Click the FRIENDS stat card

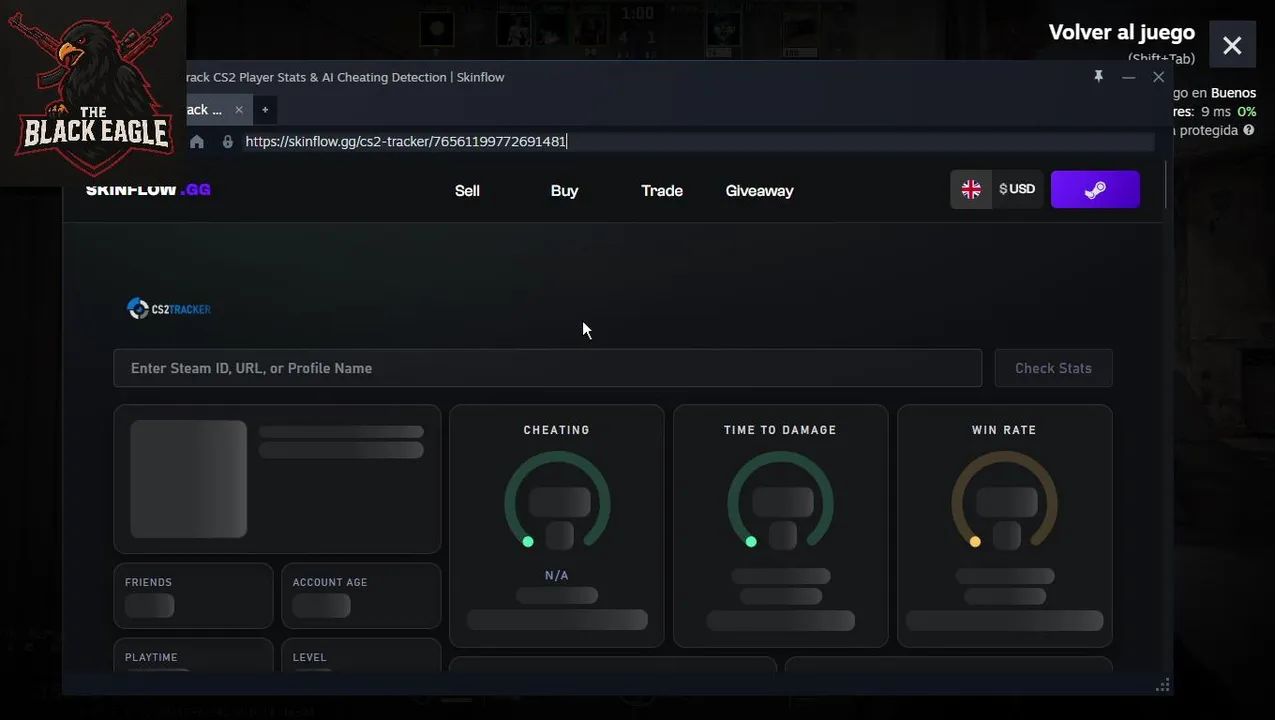click(193, 595)
